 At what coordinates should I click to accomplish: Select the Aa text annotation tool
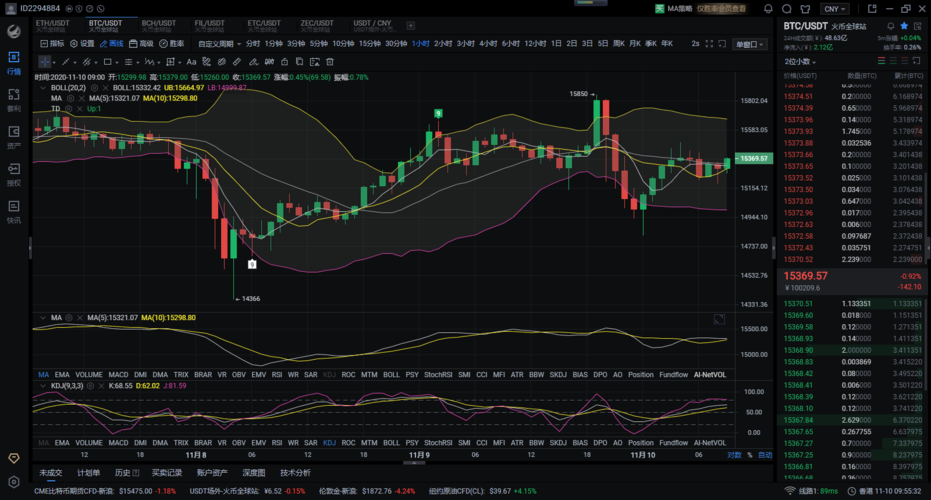(191, 62)
